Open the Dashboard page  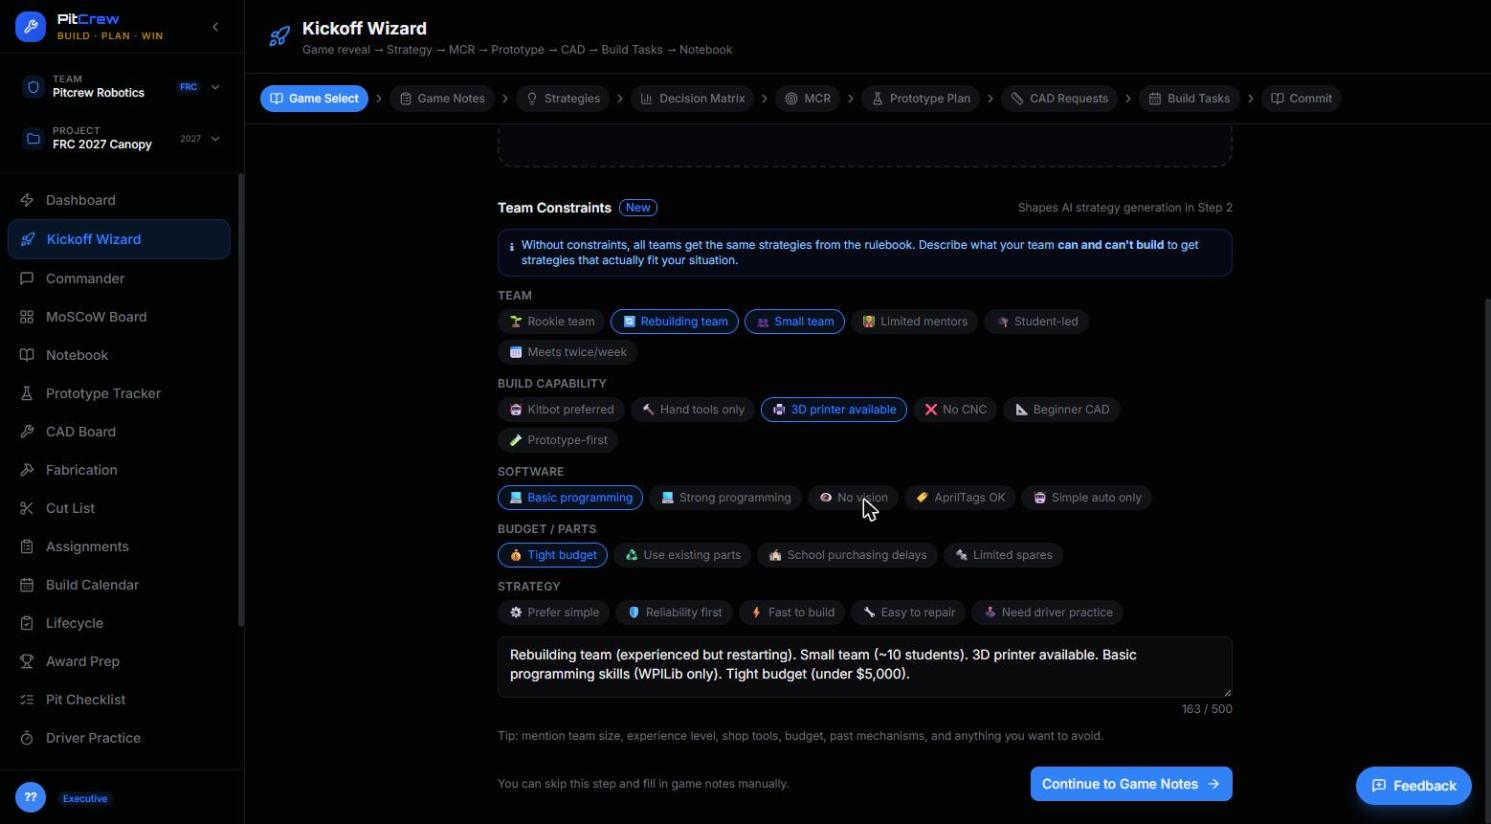119,200
